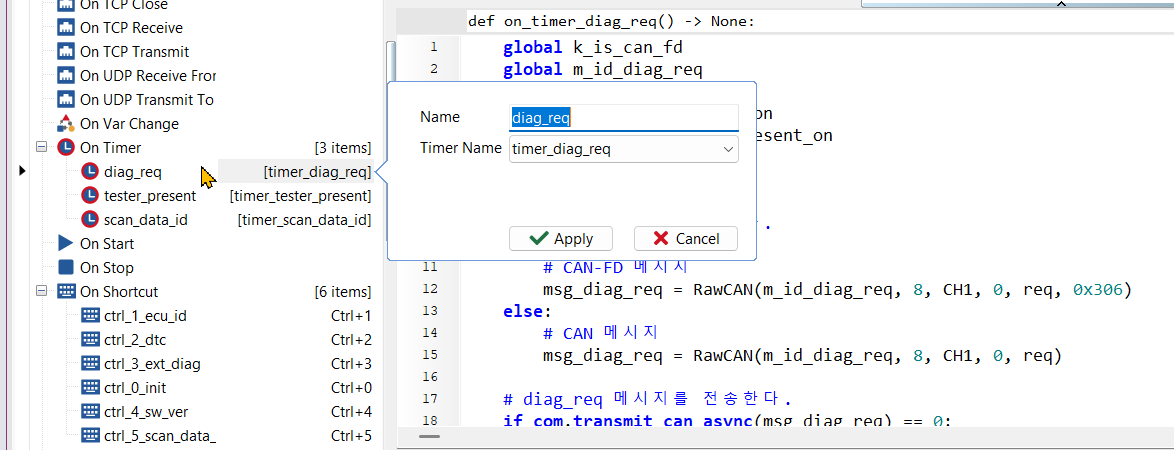Select the On TCP Transmit tree item
Image resolution: width=1174 pixels, height=450 pixels.
click(134, 52)
